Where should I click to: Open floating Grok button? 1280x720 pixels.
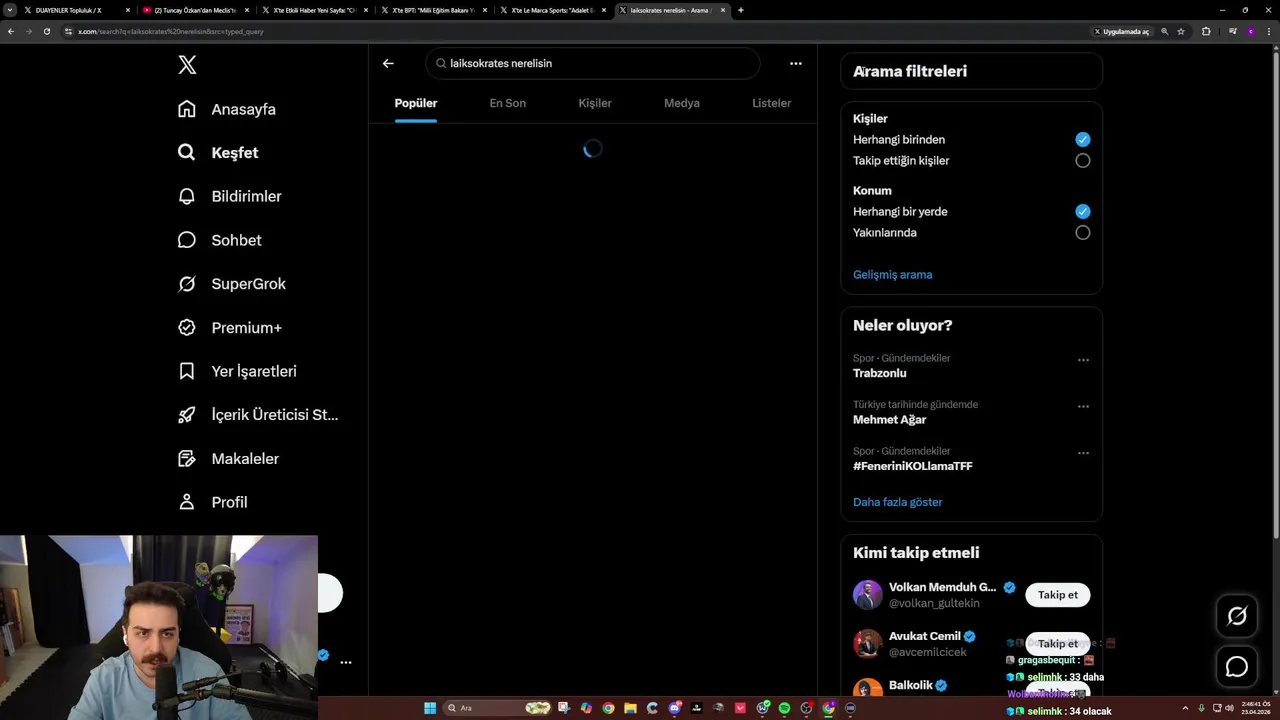1237,617
